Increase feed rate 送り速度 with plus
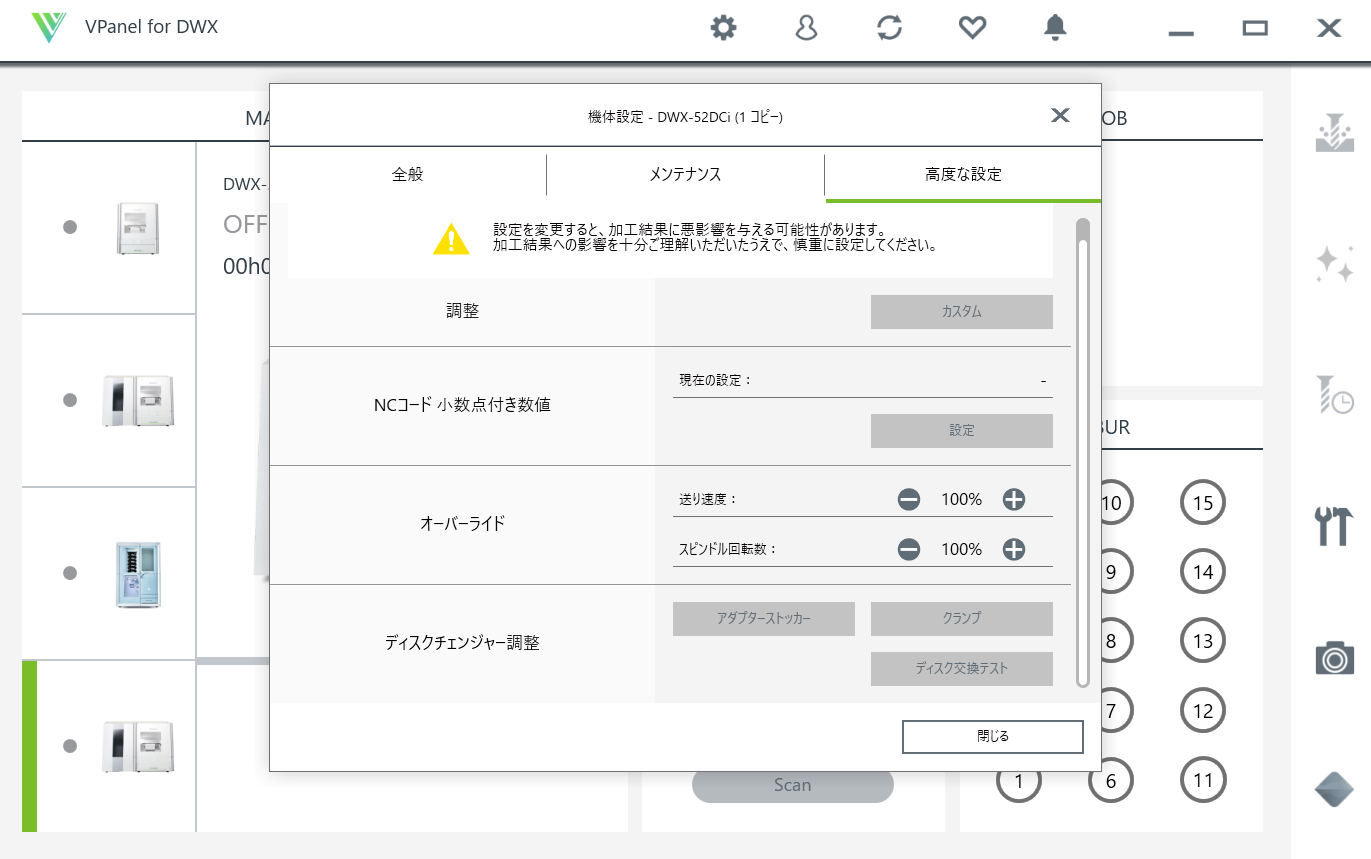Image resolution: width=1371 pixels, height=859 pixels. click(x=1014, y=499)
